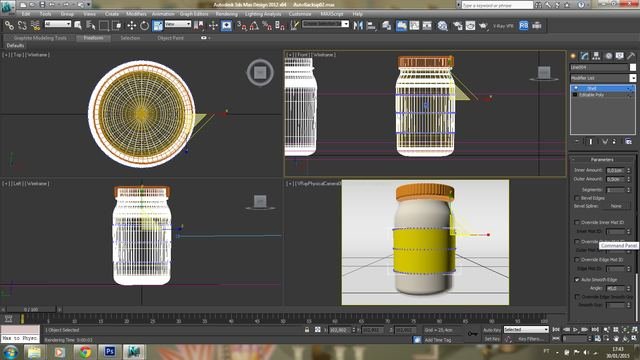The height and width of the screenshot is (360, 640).
Task: Select the Link tool in the main toolbar
Action: (9, 26)
